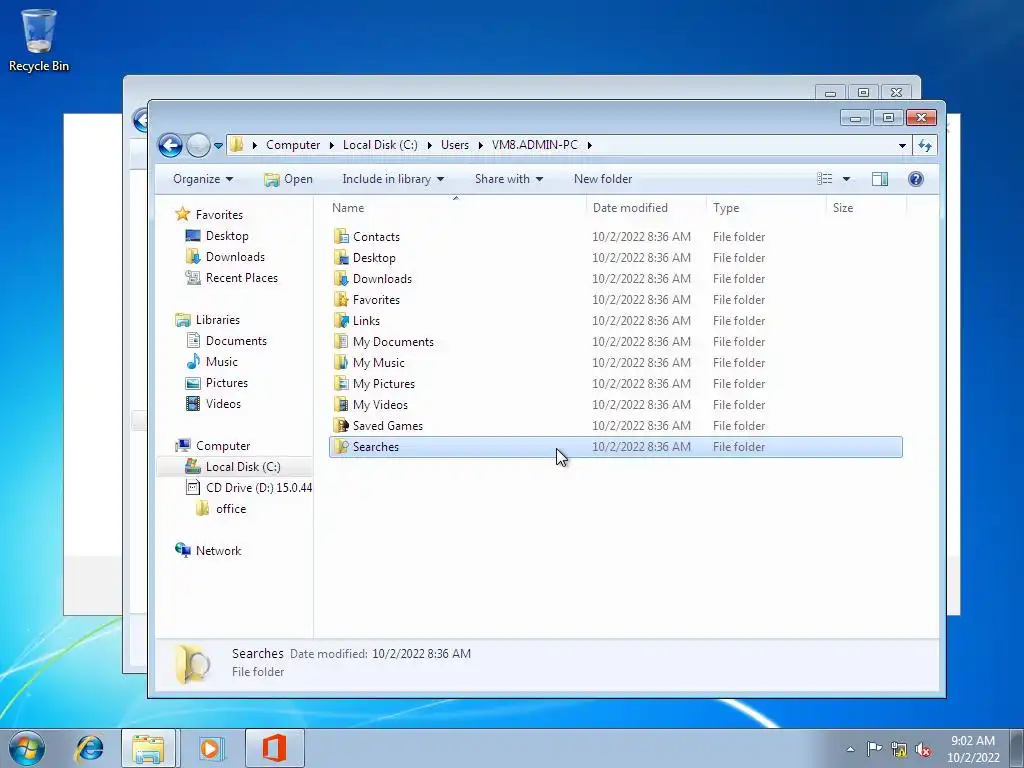Screen dimensions: 1024x768
Task: Show the preview pane
Action: point(880,179)
